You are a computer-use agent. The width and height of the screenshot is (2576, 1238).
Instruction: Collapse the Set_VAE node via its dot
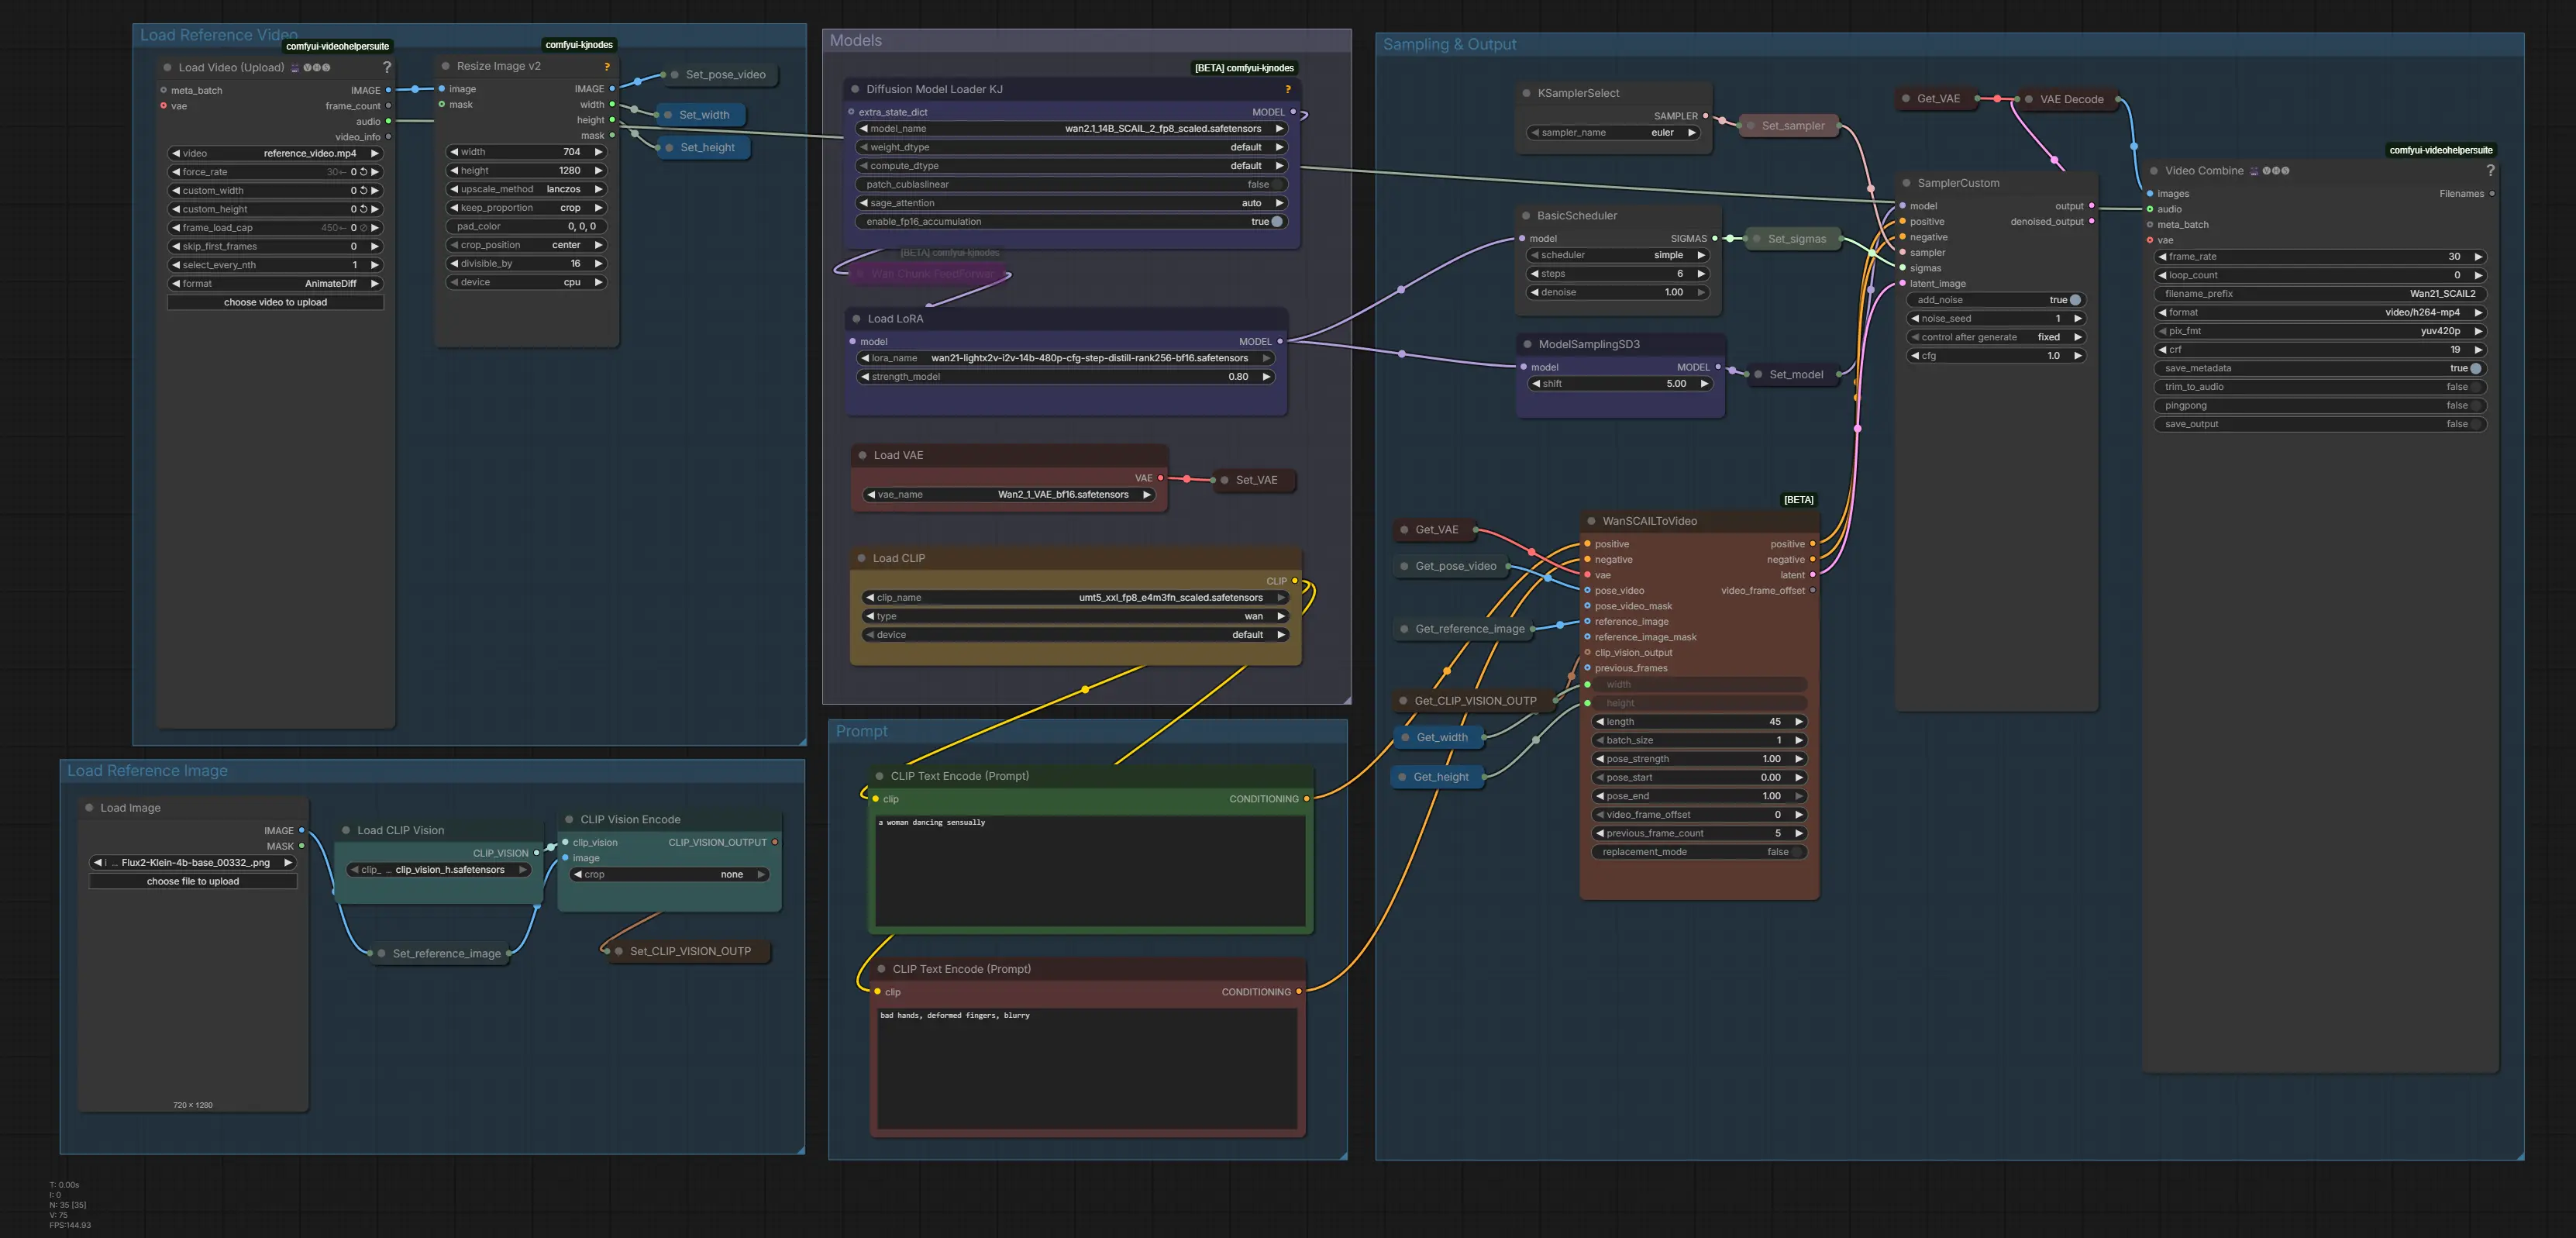click(x=1224, y=480)
